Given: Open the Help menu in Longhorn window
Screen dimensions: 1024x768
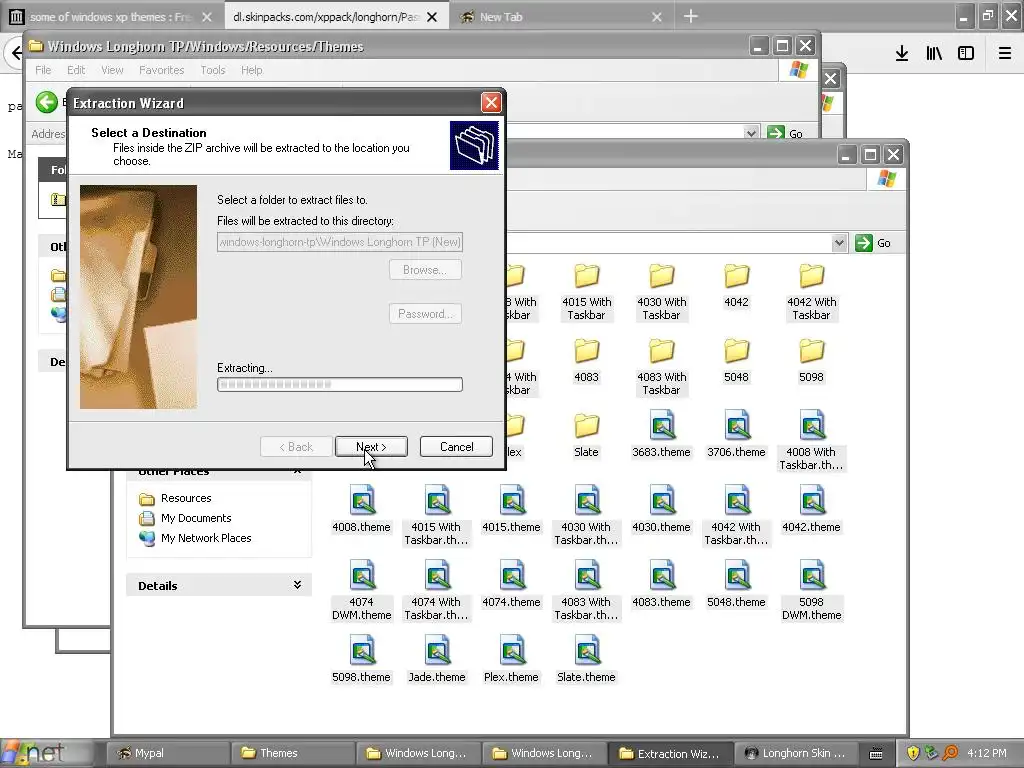Looking at the screenshot, I should click(251, 70).
